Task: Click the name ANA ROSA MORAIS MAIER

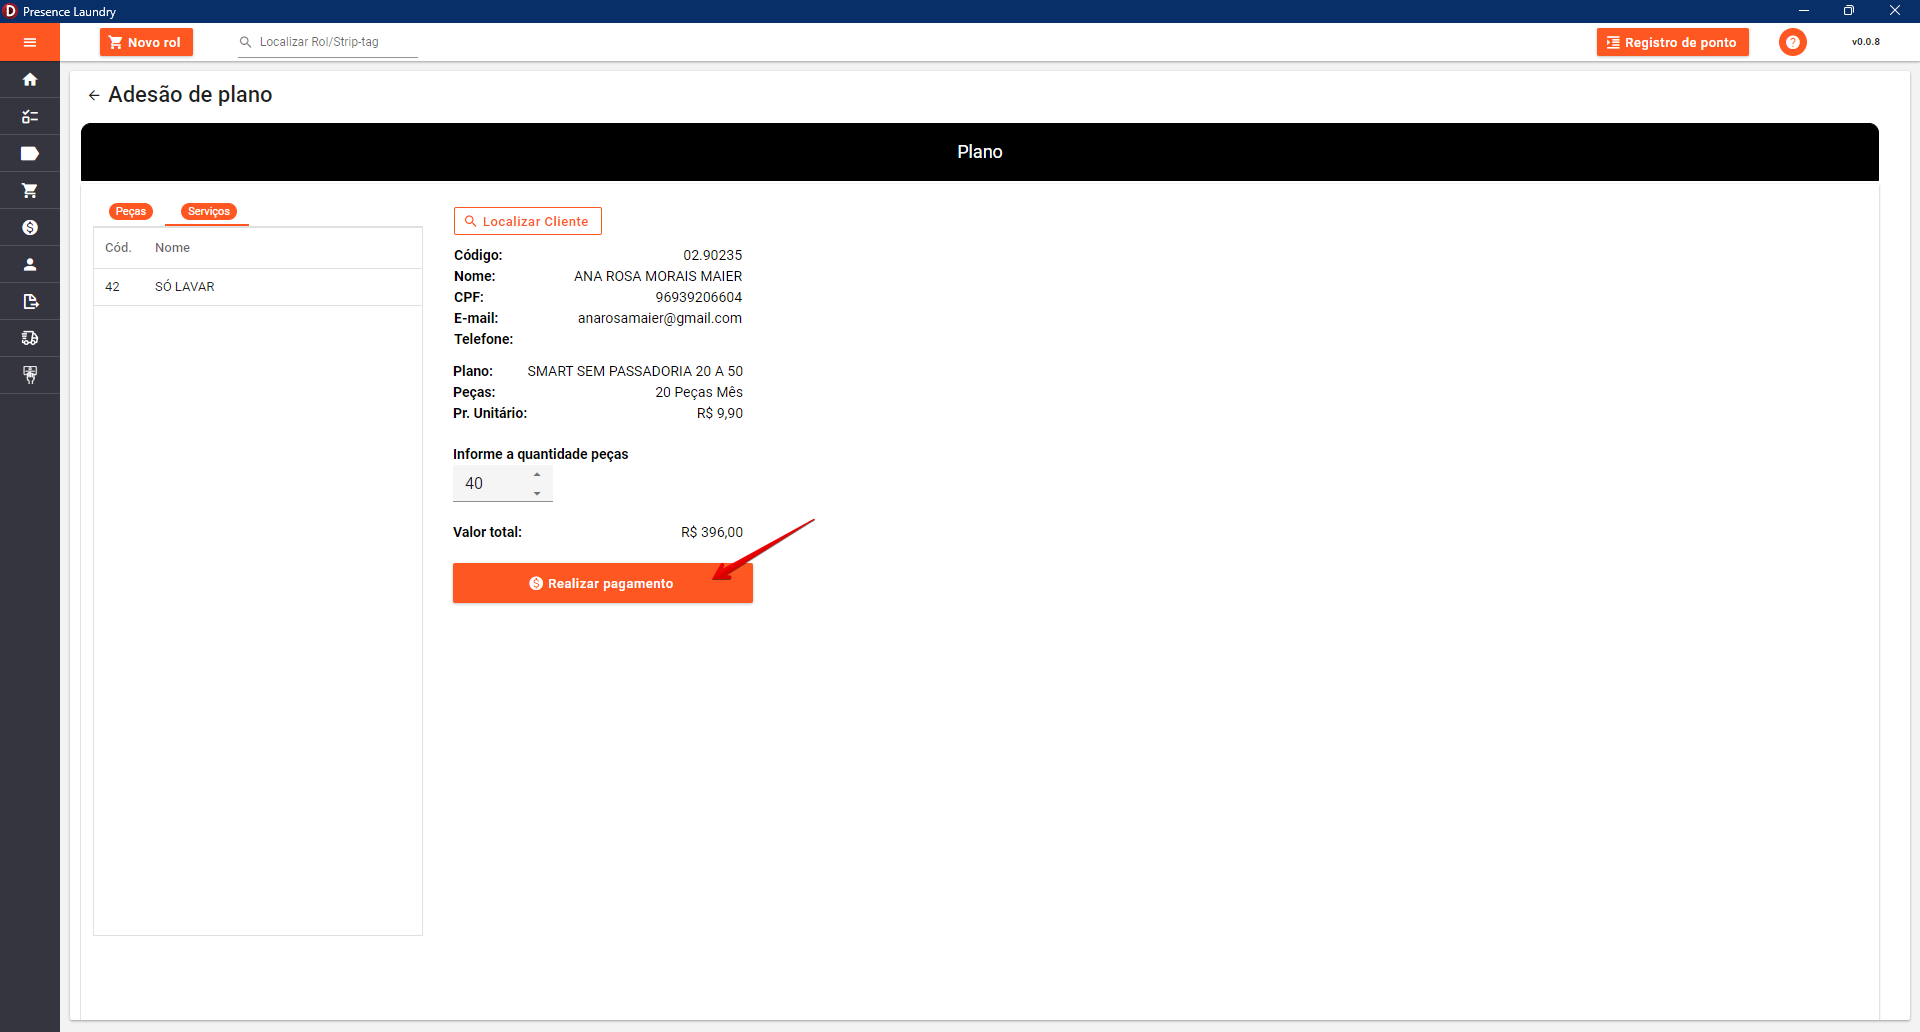Action: click(x=658, y=276)
